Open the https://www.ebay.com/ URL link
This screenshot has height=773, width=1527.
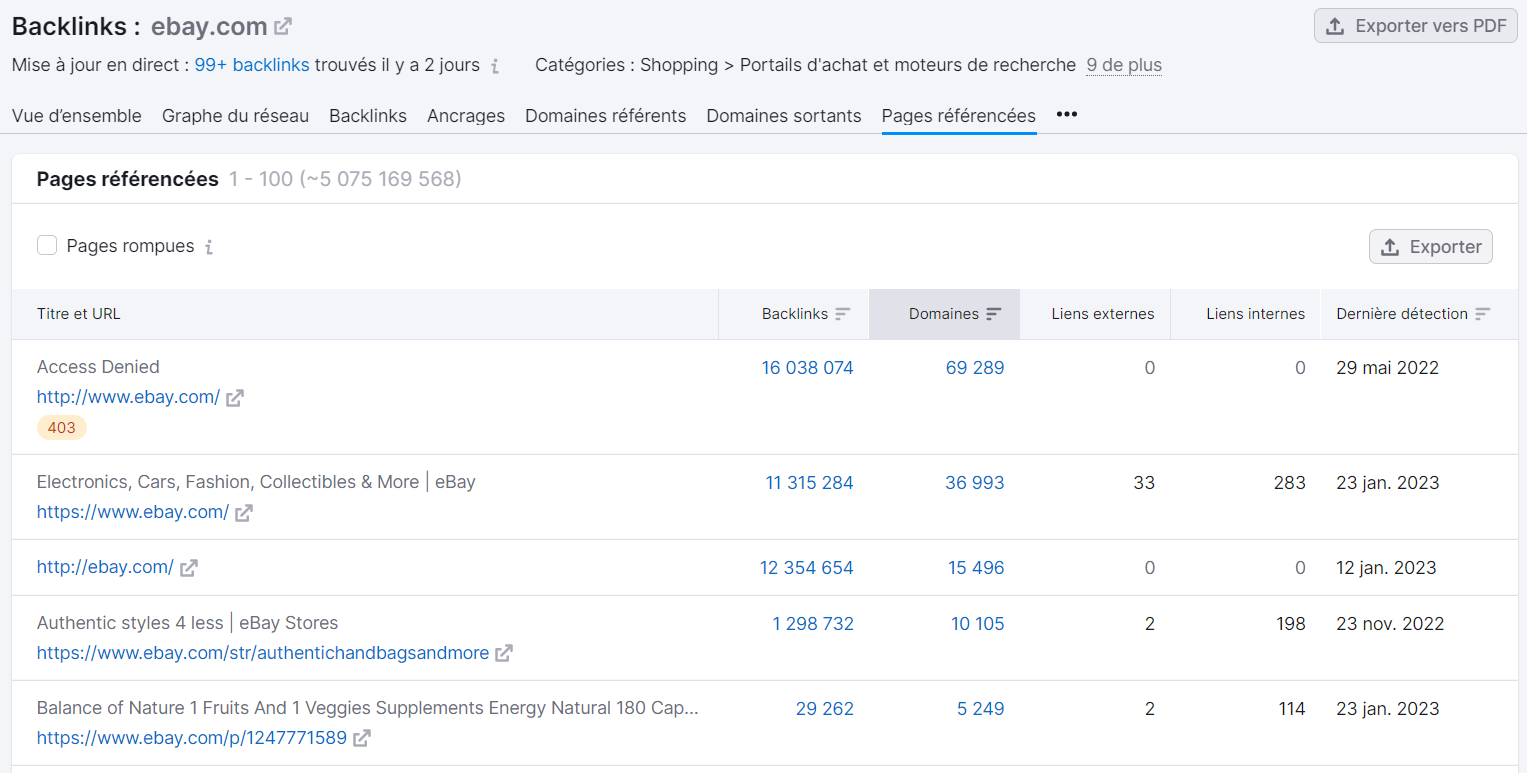(x=133, y=512)
